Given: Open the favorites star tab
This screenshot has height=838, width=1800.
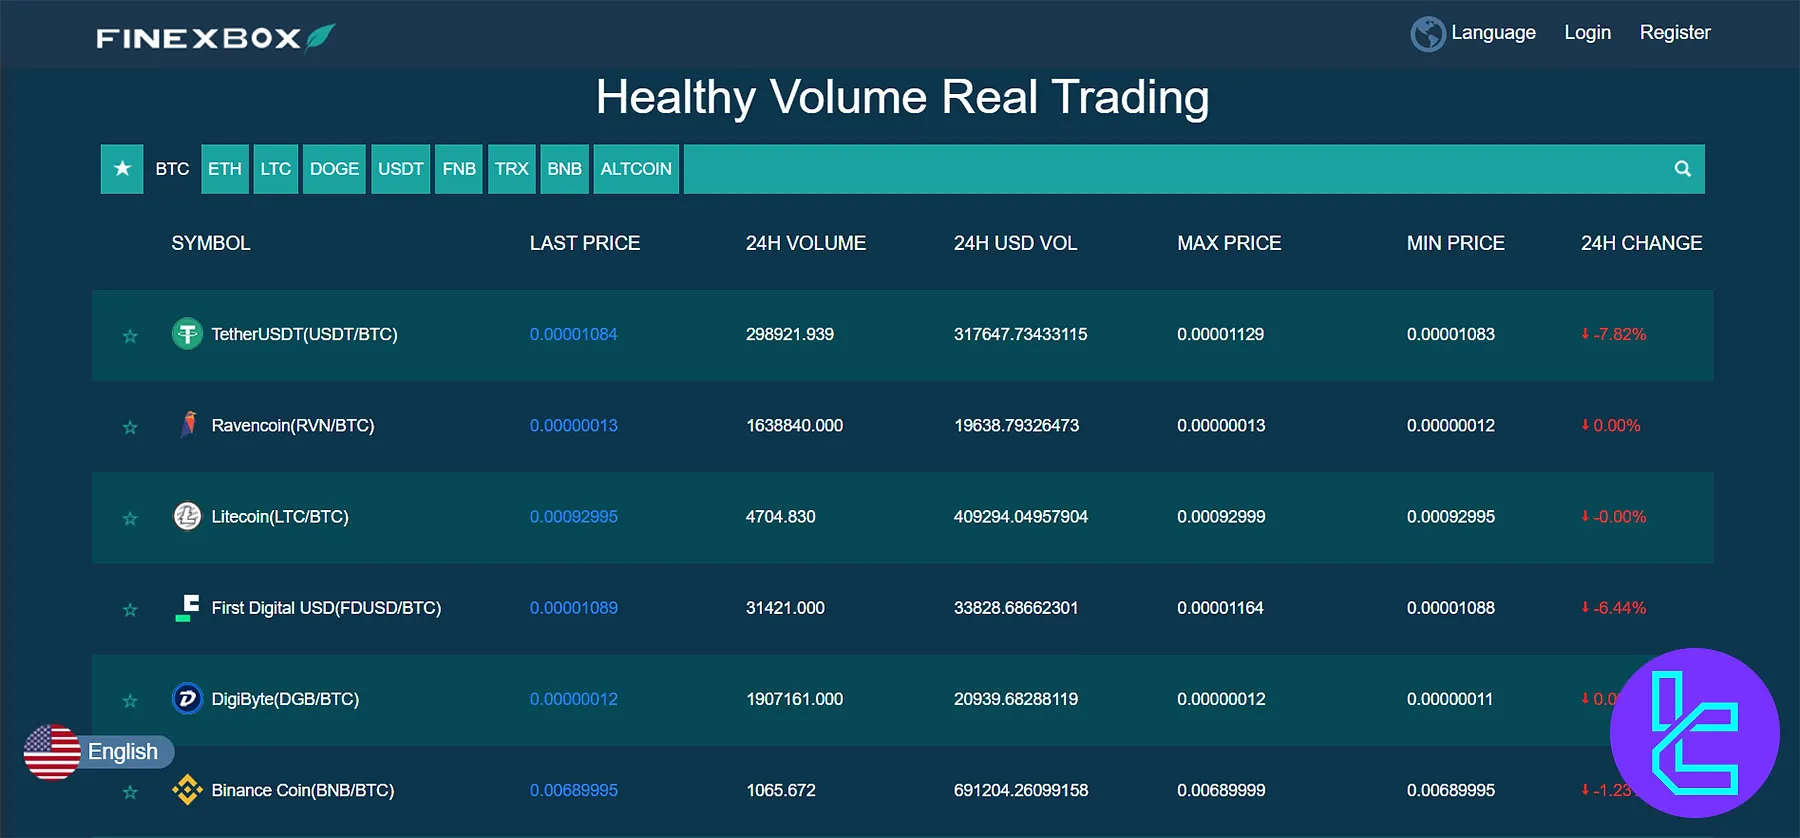Looking at the screenshot, I should tap(122, 169).
